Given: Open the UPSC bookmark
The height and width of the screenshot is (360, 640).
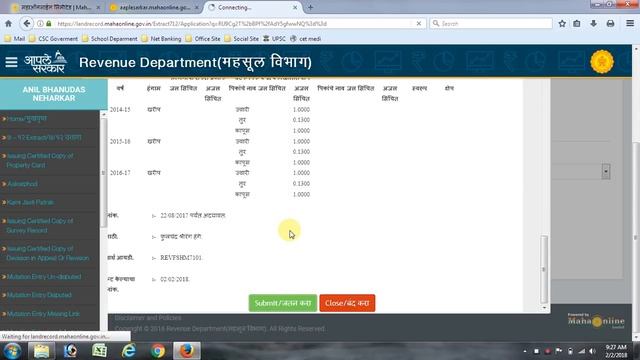Looking at the screenshot, I should click(274, 39).
